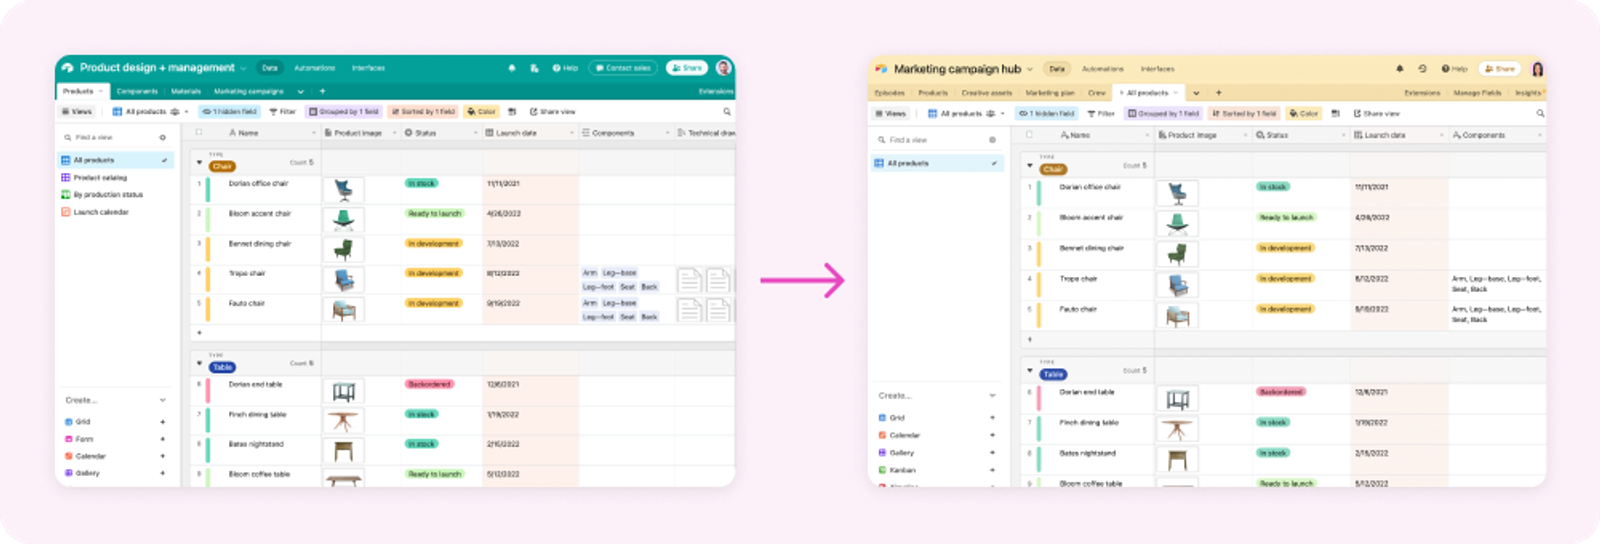
Task: Open Interfaces in Marketing campaign hub header
Action: point(1157,69)
